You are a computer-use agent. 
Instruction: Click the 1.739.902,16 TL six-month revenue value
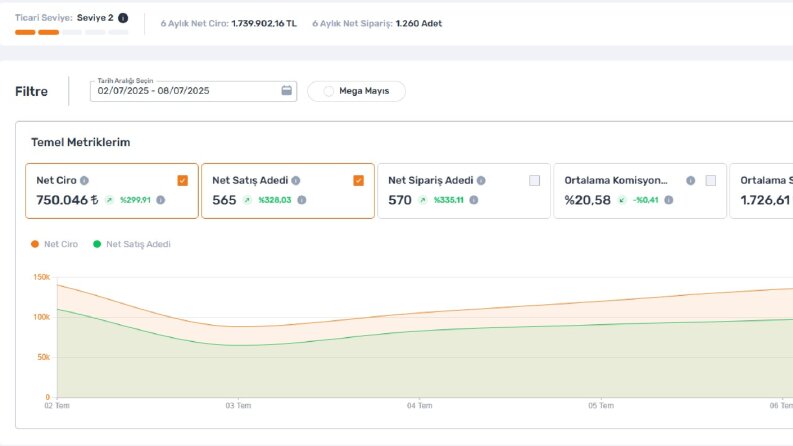coord(264,23)
